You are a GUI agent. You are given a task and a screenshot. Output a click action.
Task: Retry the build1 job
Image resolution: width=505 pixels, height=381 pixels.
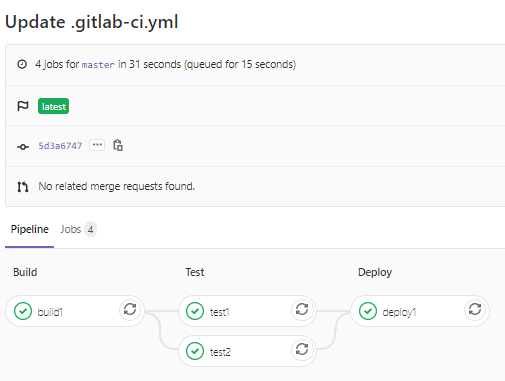pyautogui.click(x=130, y=309)
